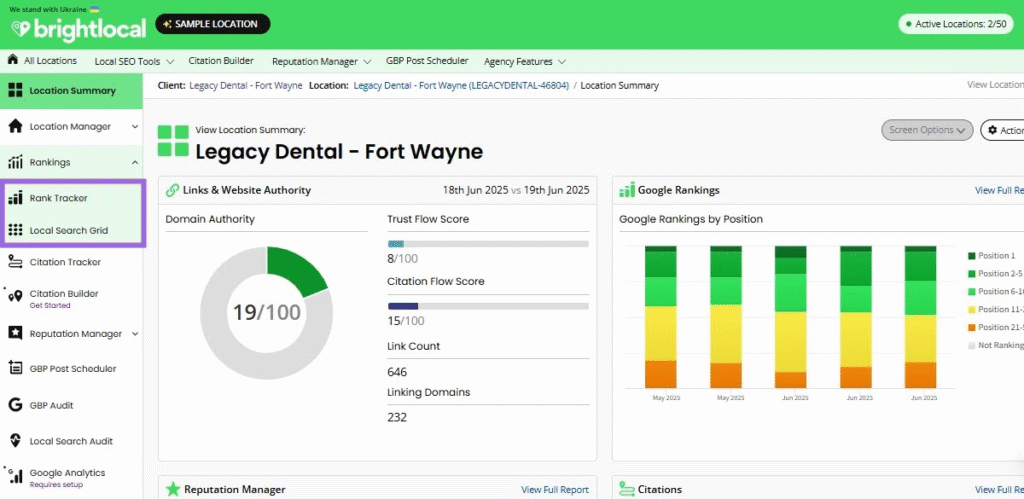Click the Get Started link under Citation Builder

(x=50, y=306)
